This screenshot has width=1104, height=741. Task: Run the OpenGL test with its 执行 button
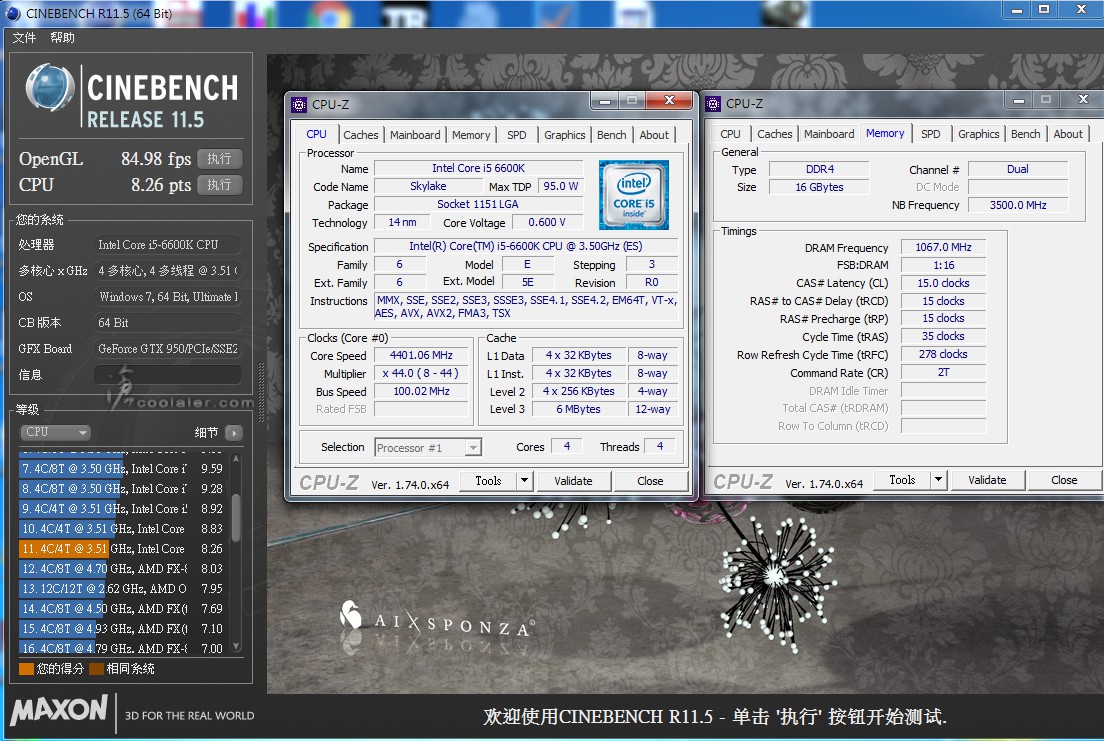220,158
